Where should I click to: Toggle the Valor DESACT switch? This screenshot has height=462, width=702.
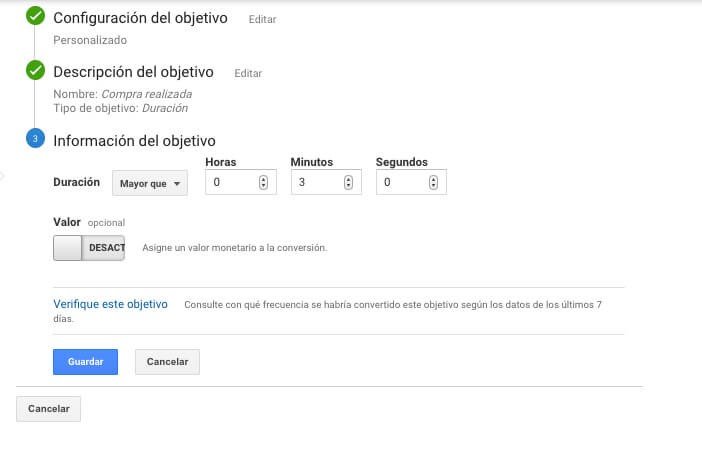[x=89, y=247]
